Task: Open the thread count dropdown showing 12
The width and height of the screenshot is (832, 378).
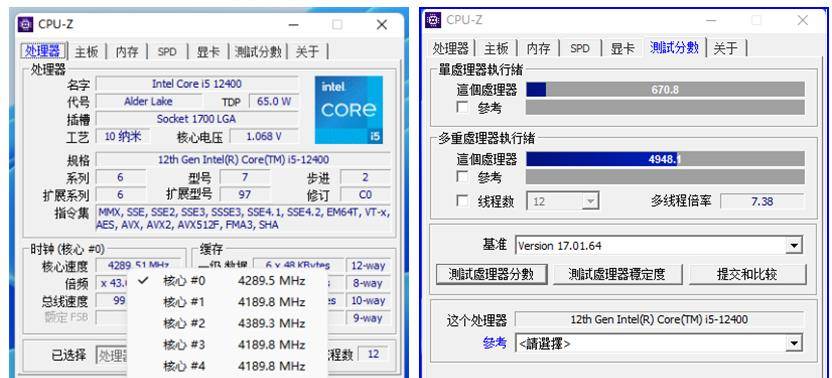Action: click(563, 202)
